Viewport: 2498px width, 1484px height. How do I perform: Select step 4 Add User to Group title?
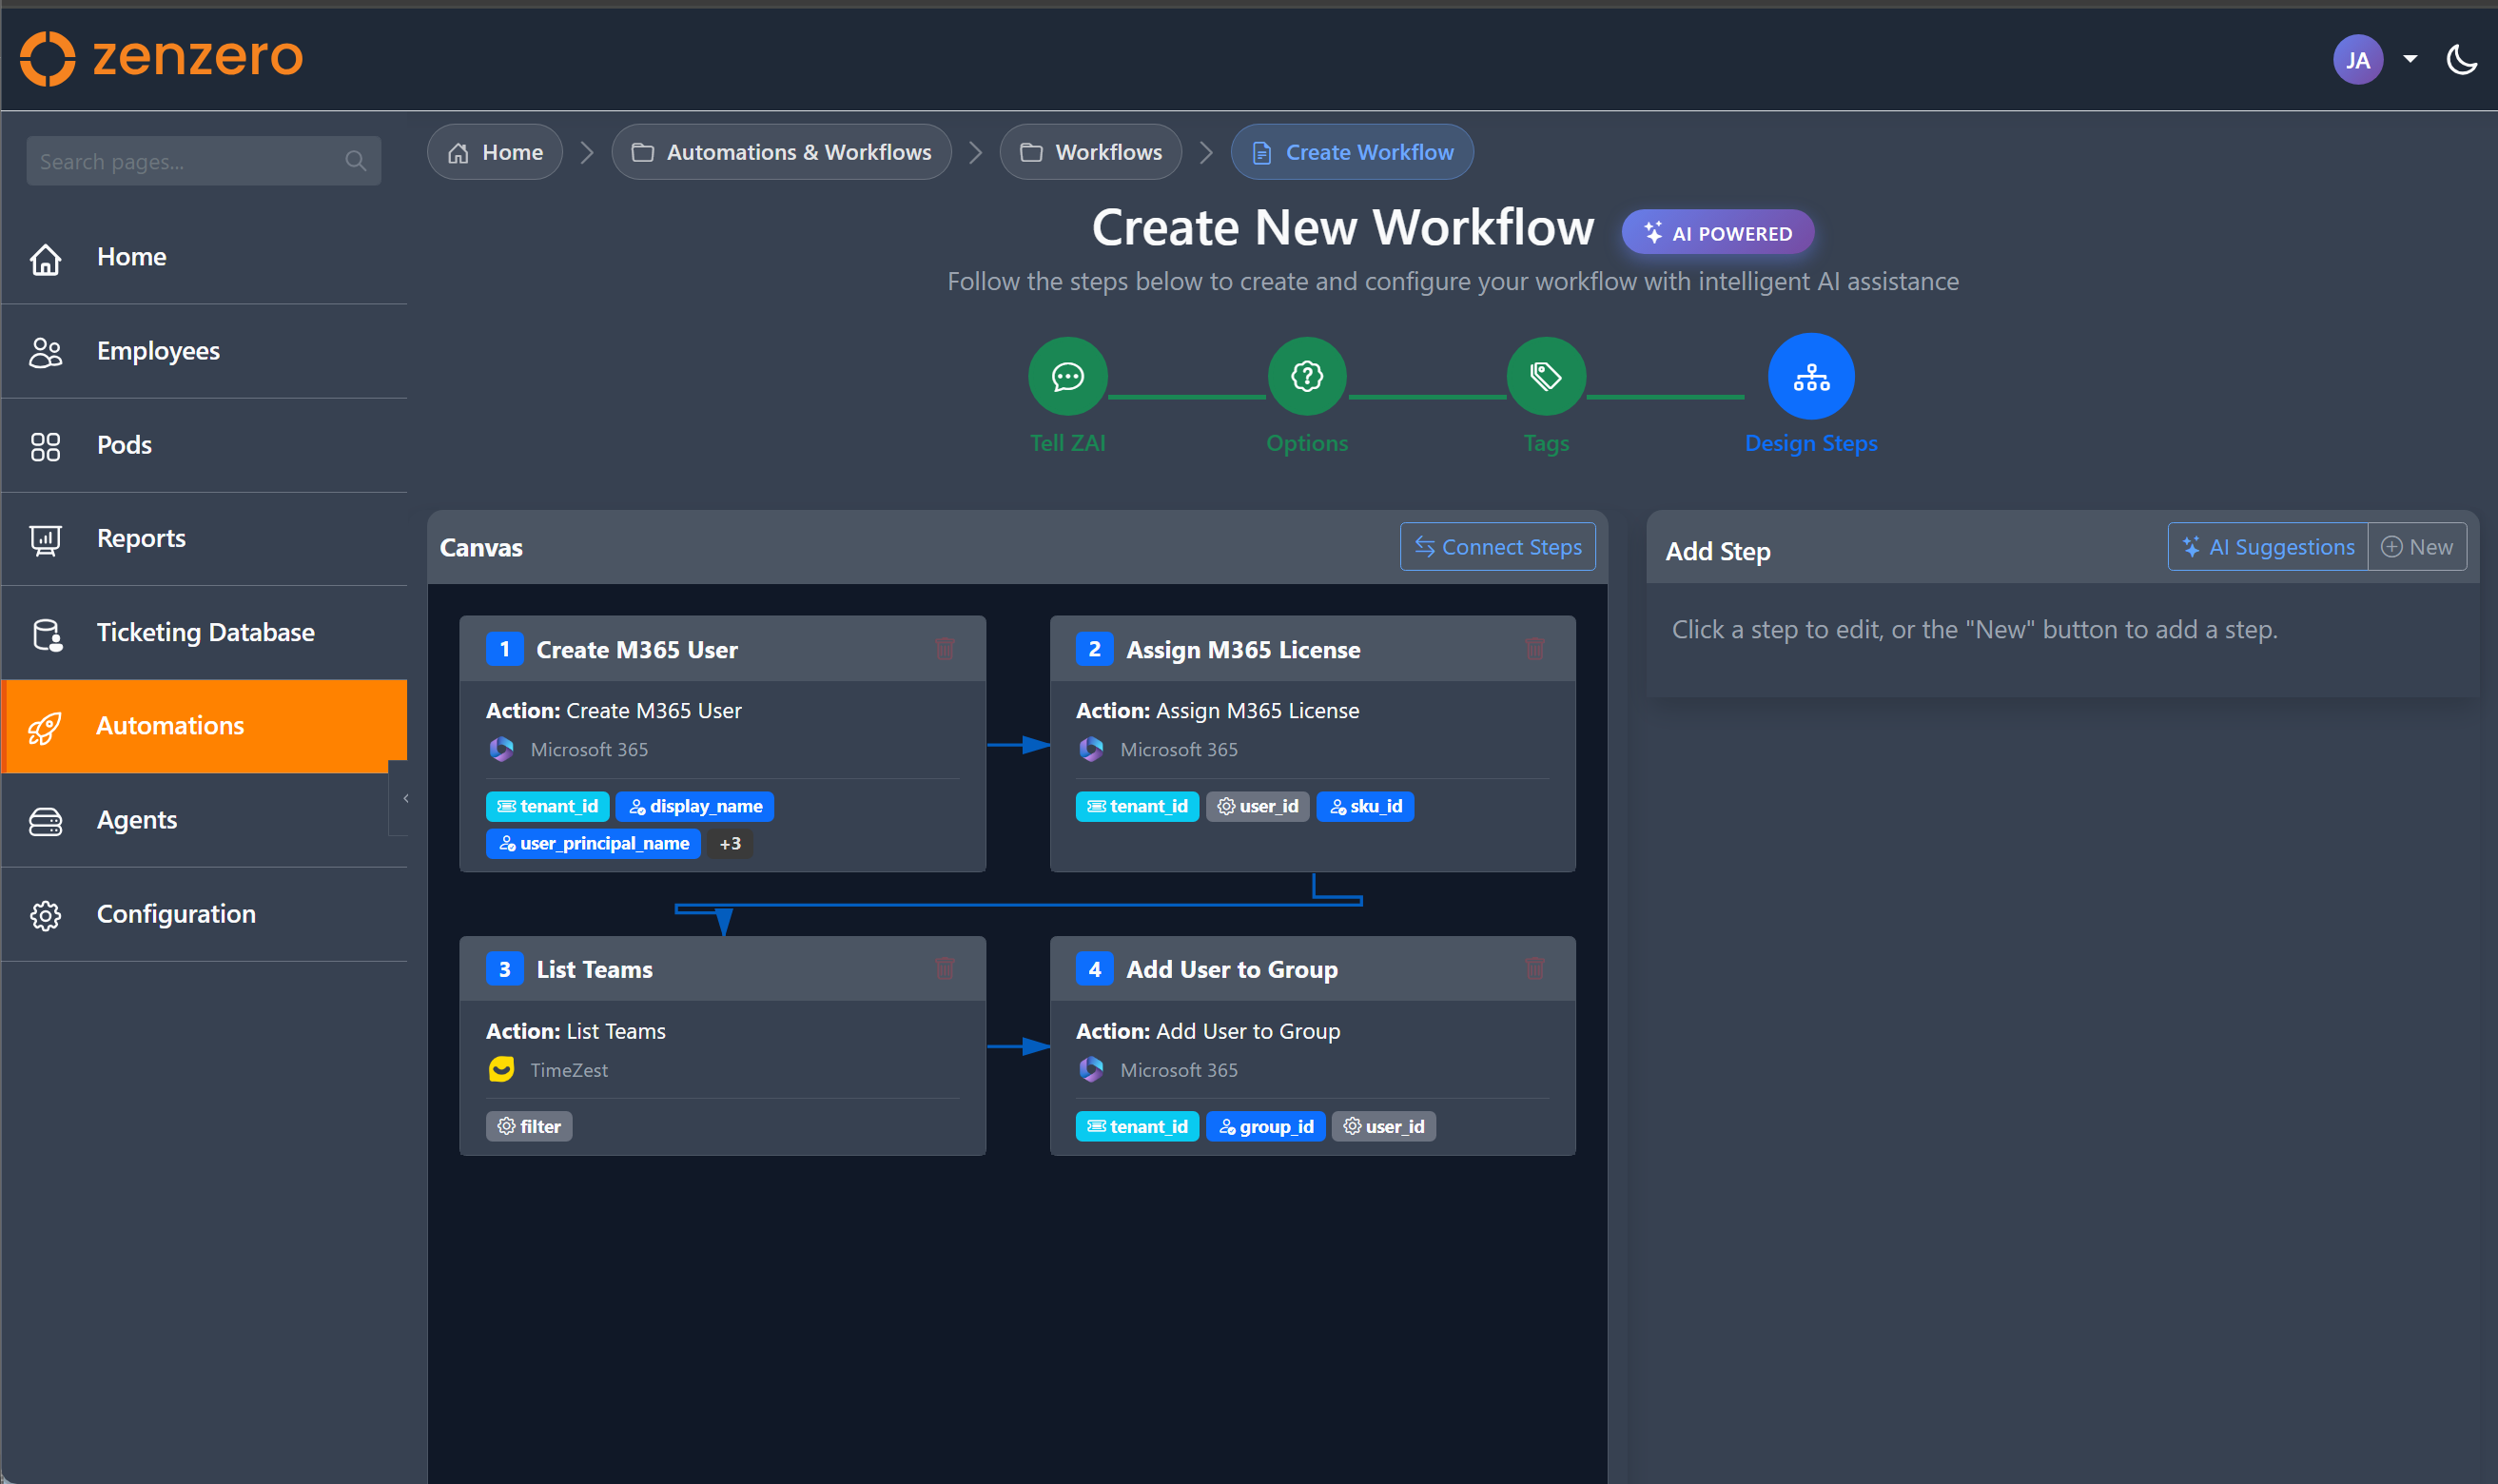[x=1231, y=970]
